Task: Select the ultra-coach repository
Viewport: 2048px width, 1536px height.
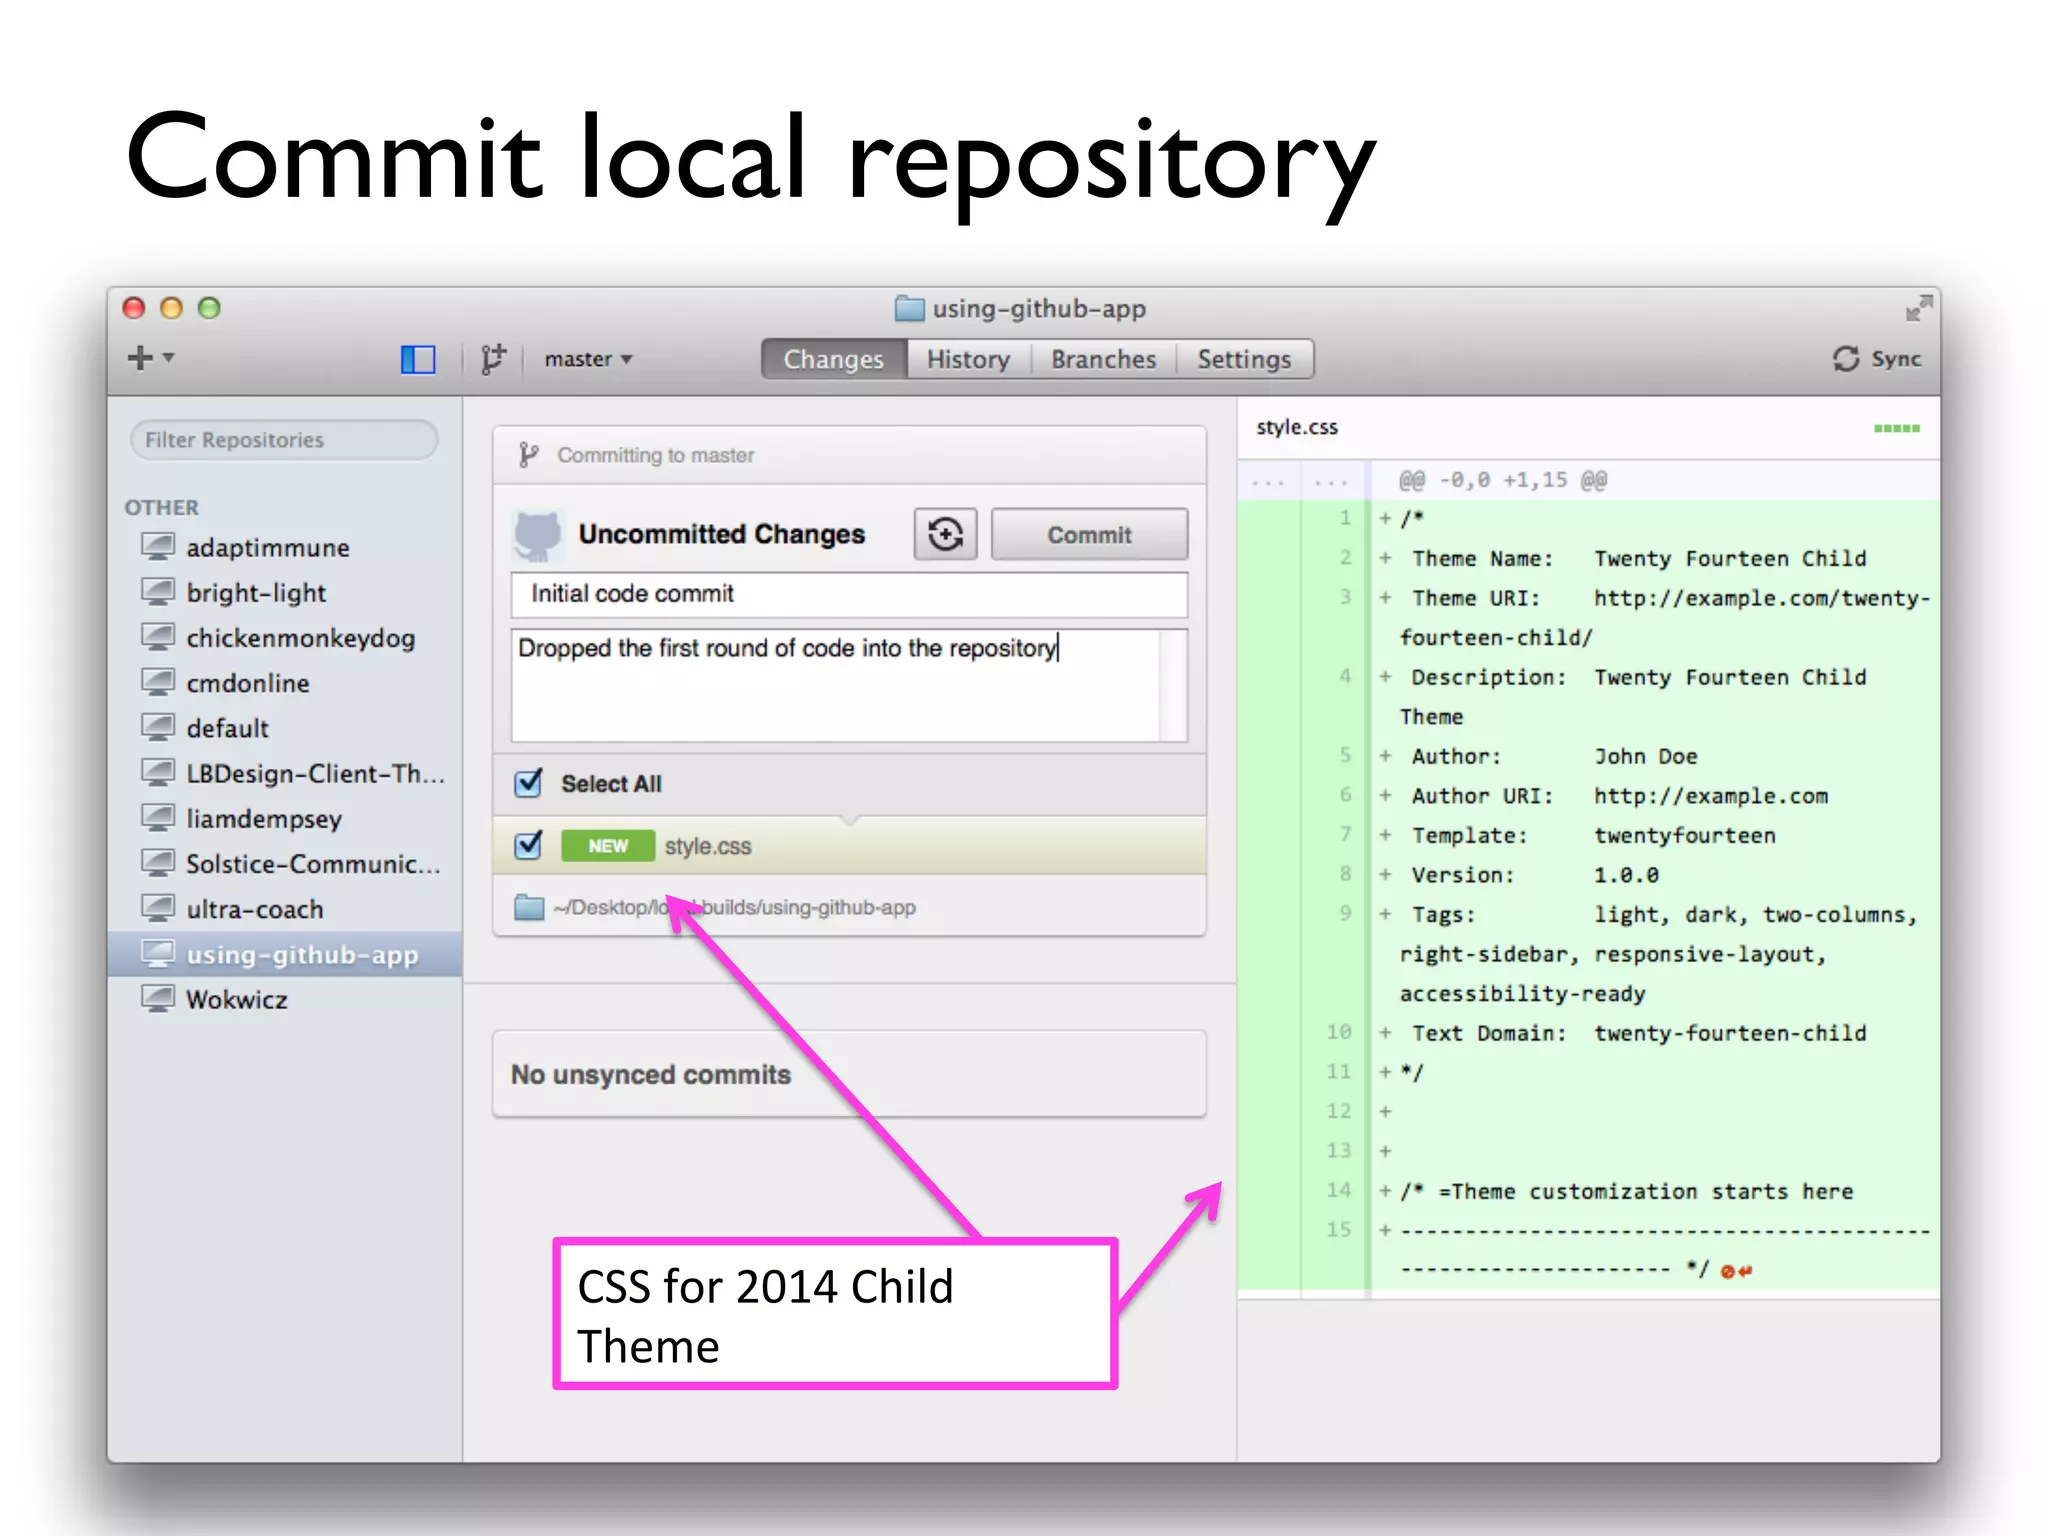Action: pos(285,909)
